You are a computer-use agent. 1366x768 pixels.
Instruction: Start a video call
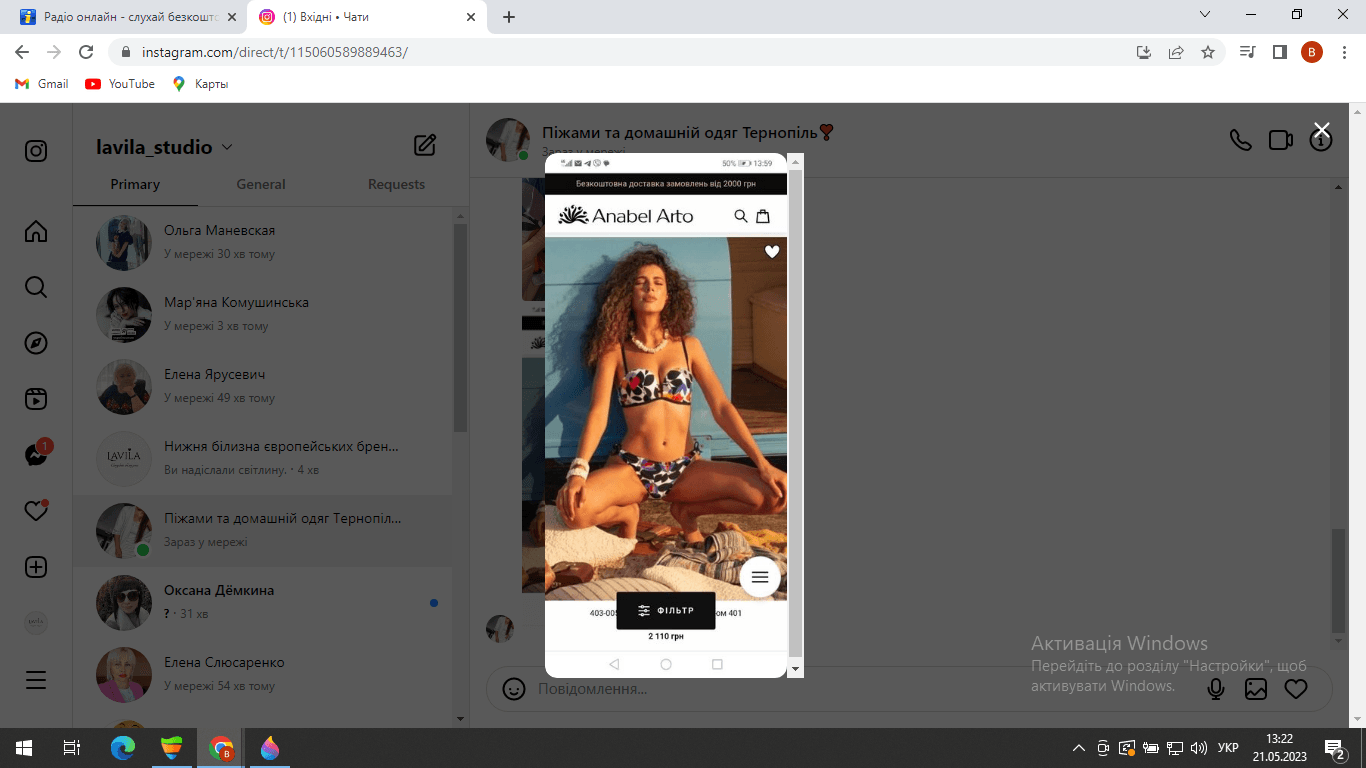tap(1281, 140)
